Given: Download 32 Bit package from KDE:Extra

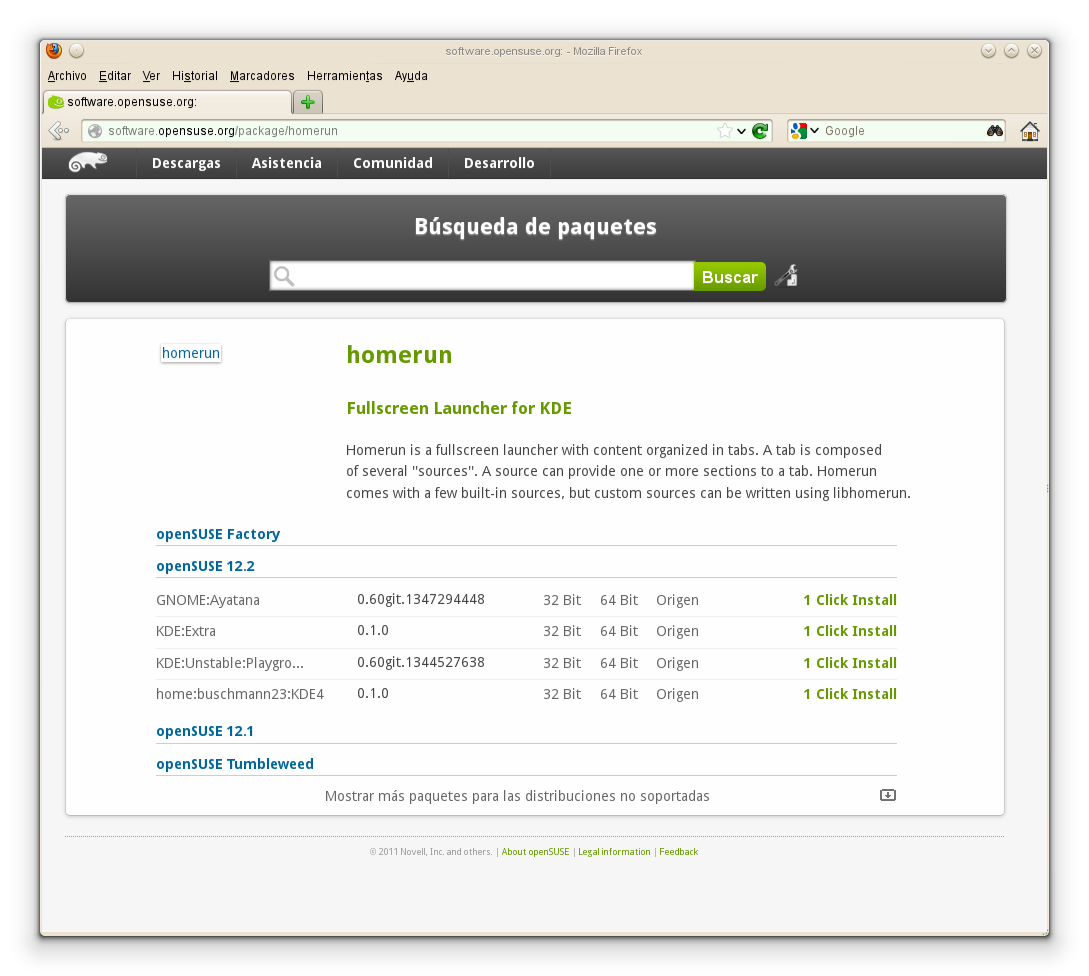Looking at the screenshot, I should tap(562, 631).
